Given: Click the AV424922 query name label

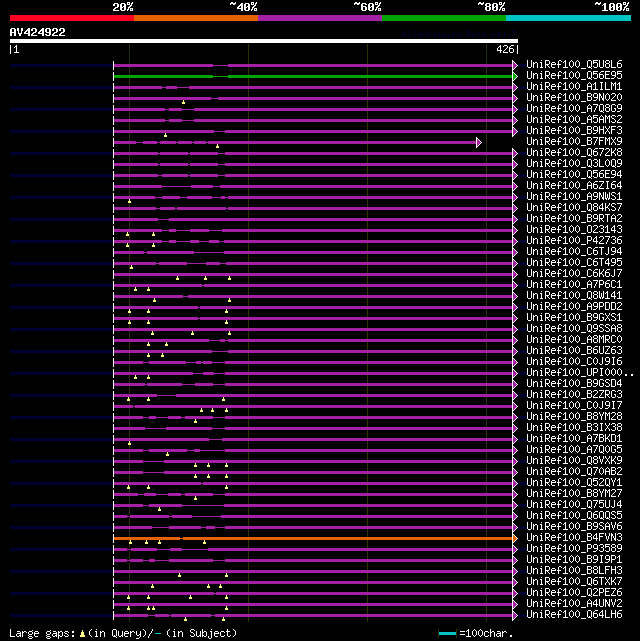Looking at the screenshot, I should coord(38,32).
